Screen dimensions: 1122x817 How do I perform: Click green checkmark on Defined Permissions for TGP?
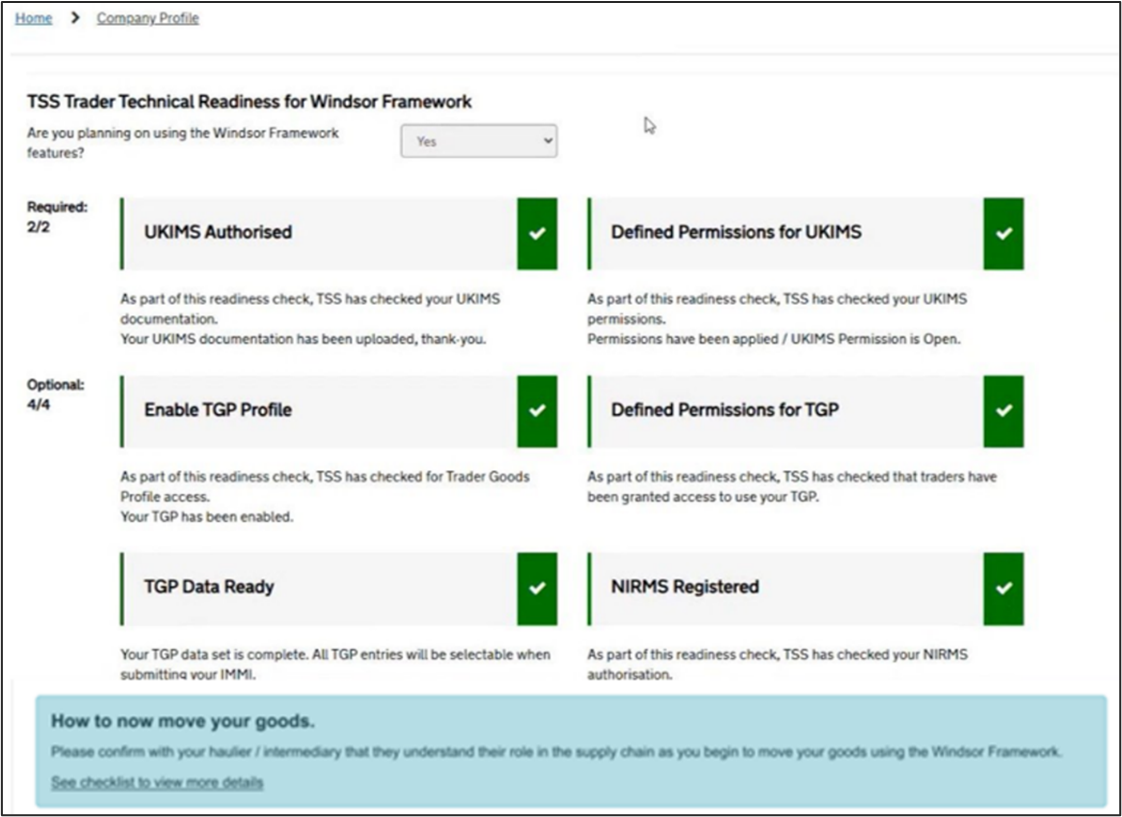(x=1004, y=411)
